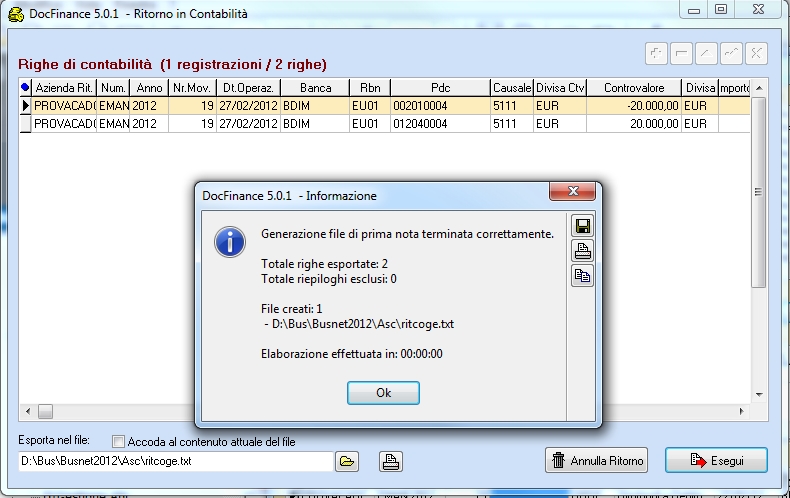Select the second row's selector cell in the grid
The image size is (790, 498).
click(25, 124)
